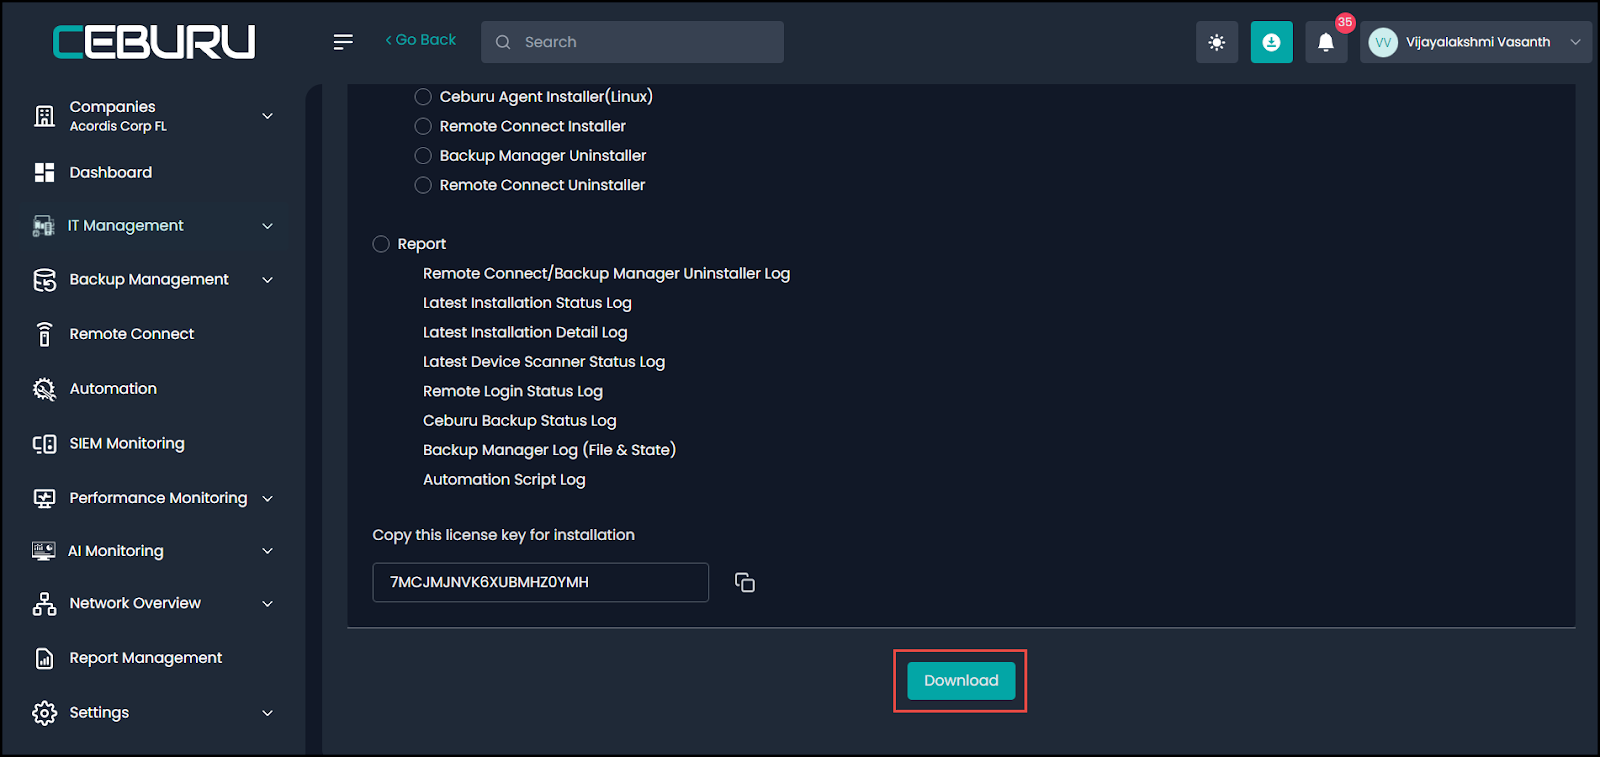The image size is (1600, 757).
Task: Open the Settings menu label
Action: 99,713
